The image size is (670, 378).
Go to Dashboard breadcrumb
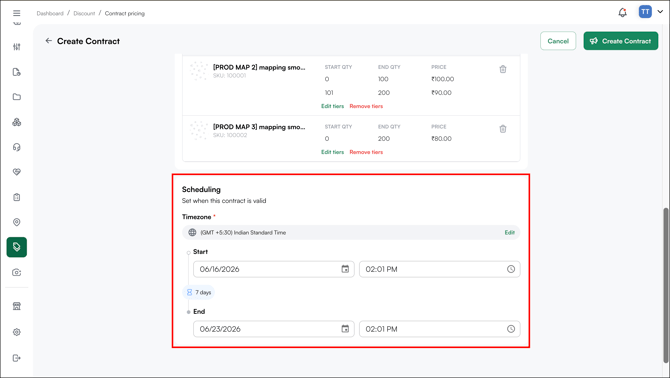(x=50, y=13)
